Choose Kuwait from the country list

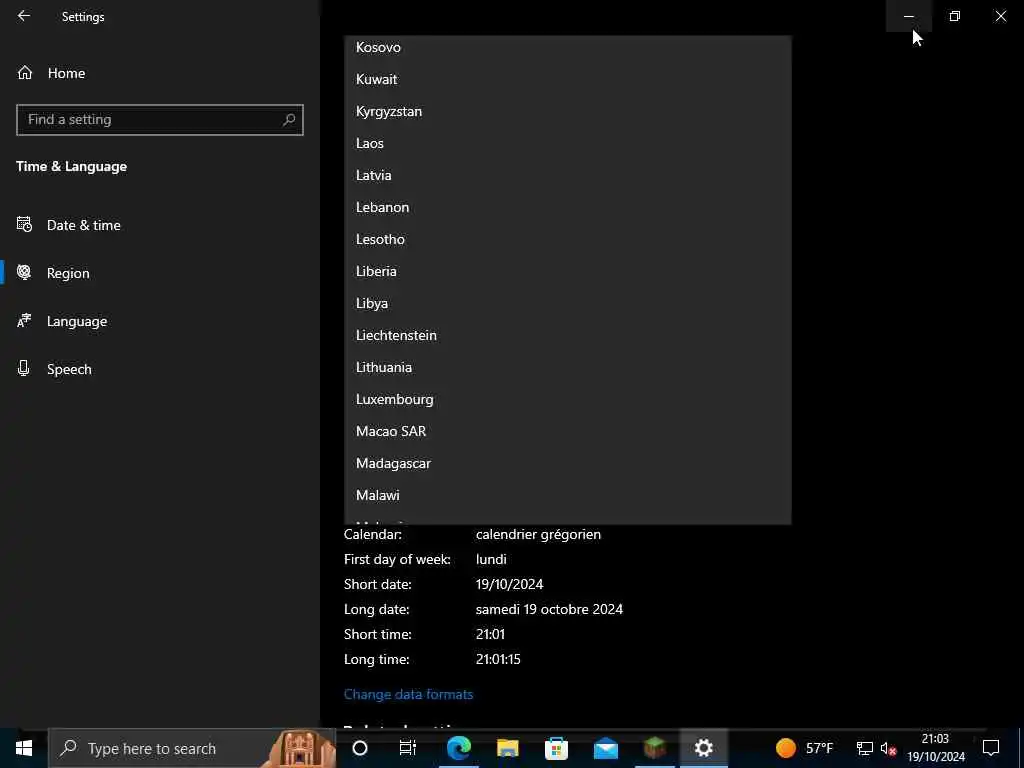tap(568, 79)
